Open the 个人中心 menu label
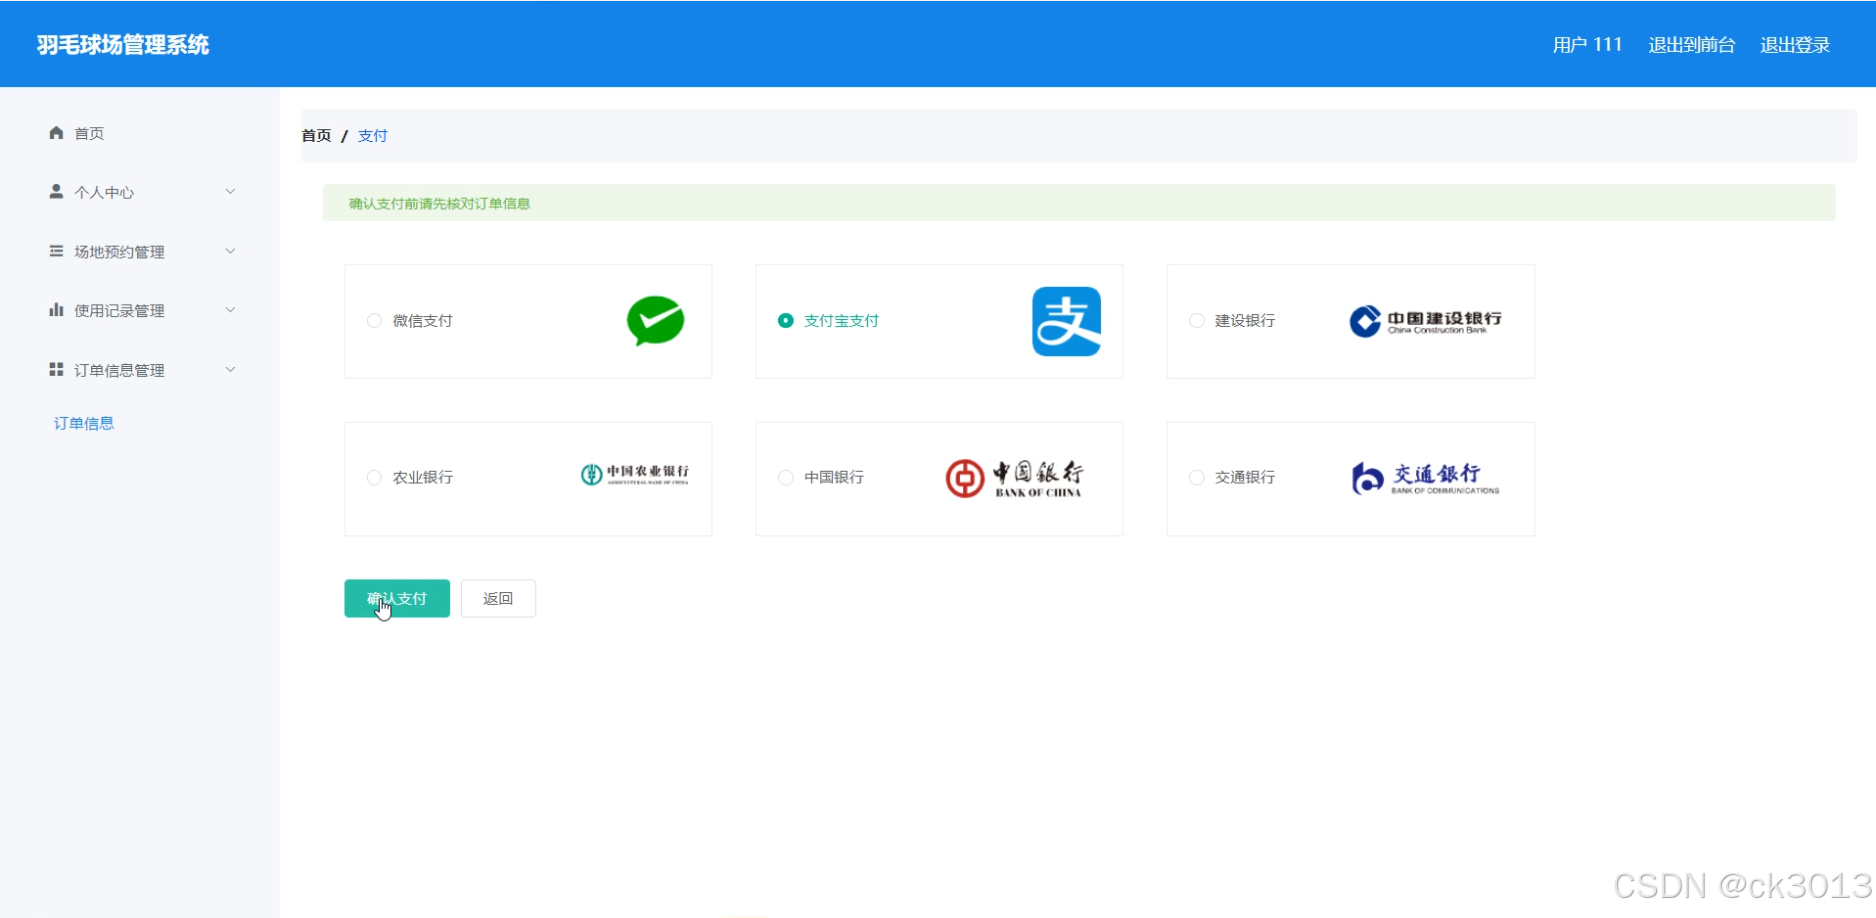The image size is (1876, 918). pyautogui.click(x=104, y=192)
